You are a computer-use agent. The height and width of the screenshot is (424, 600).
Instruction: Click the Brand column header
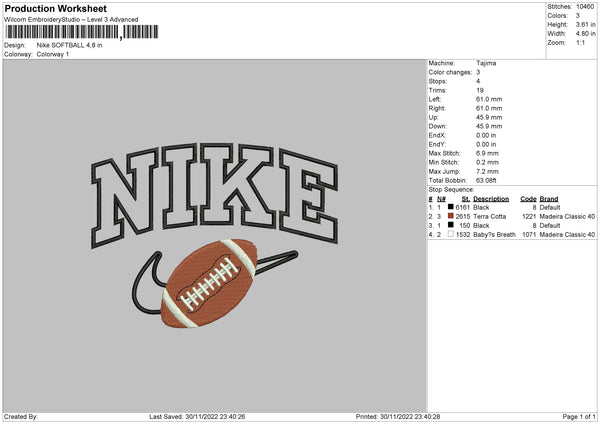549,199
